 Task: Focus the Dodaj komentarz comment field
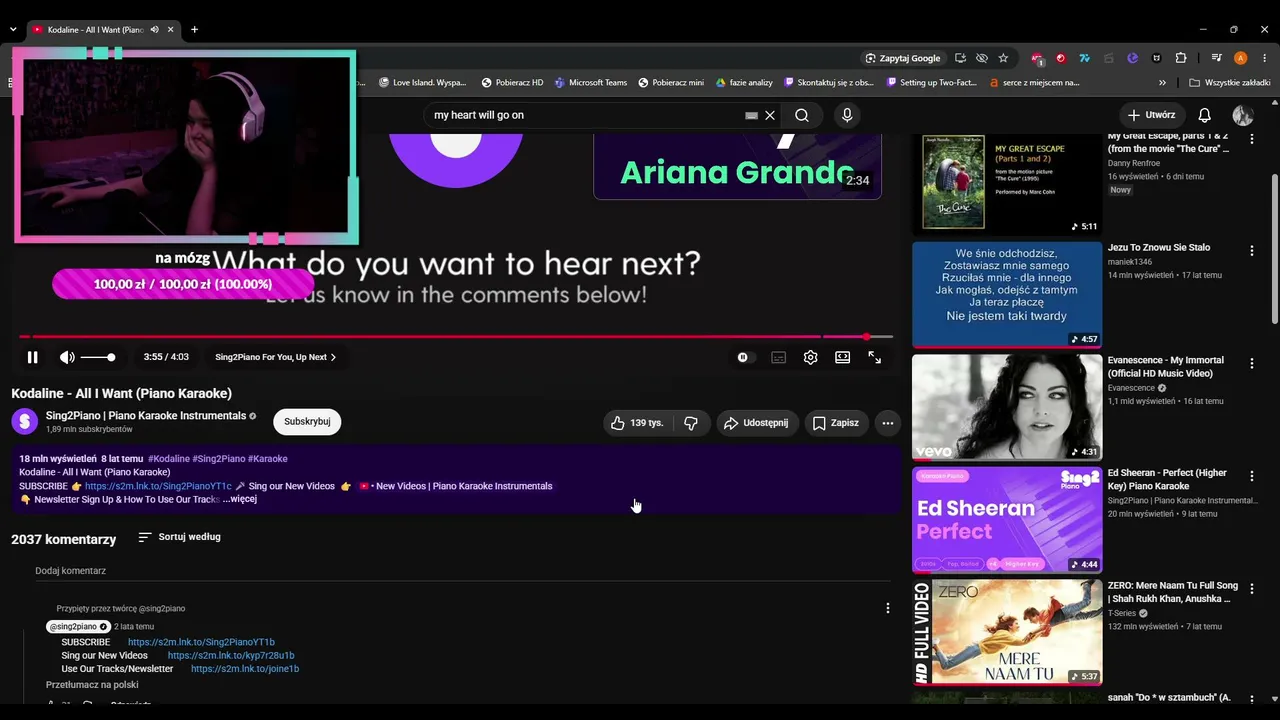pos(462,571)
